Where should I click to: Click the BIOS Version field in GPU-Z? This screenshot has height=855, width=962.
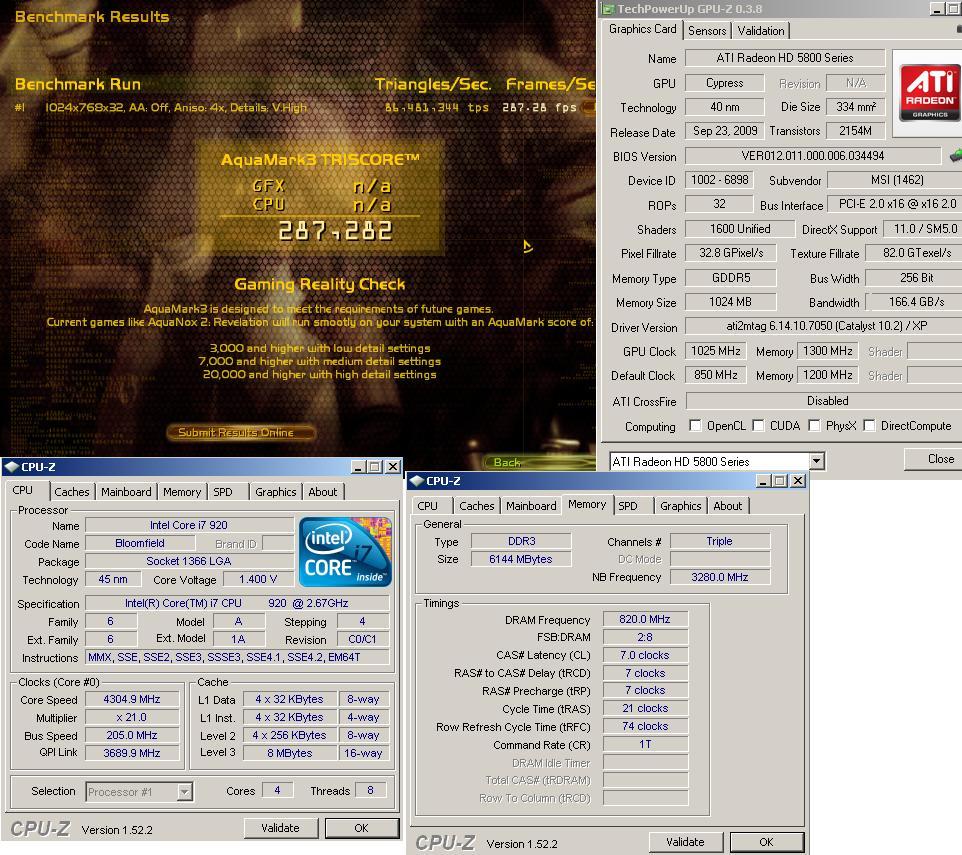pos(812,156)
